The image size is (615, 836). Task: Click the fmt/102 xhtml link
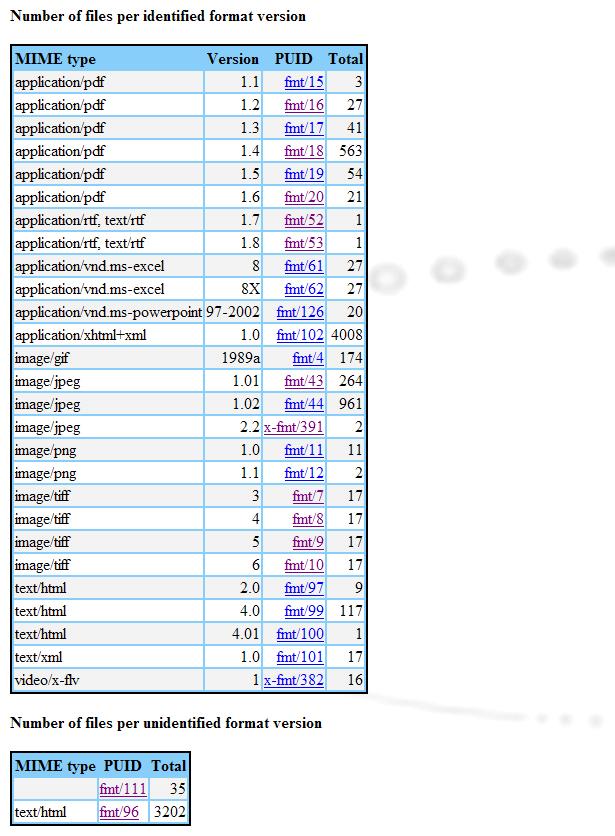(x=300, y=335)
